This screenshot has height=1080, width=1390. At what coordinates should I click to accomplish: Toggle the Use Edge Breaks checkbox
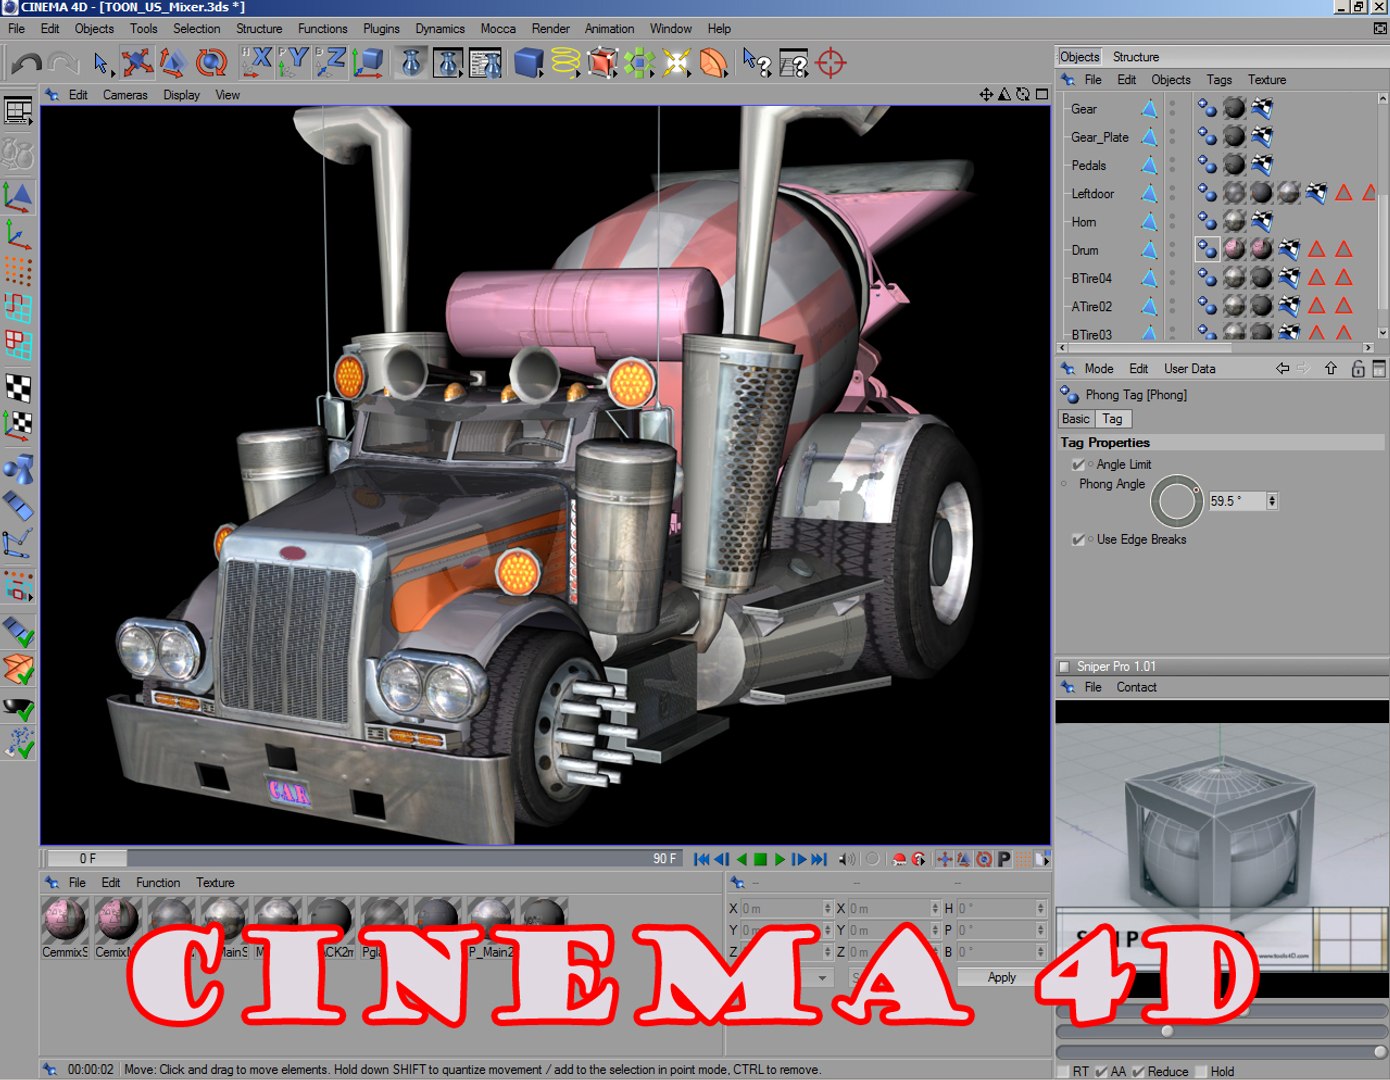(x=1078, y=539)
